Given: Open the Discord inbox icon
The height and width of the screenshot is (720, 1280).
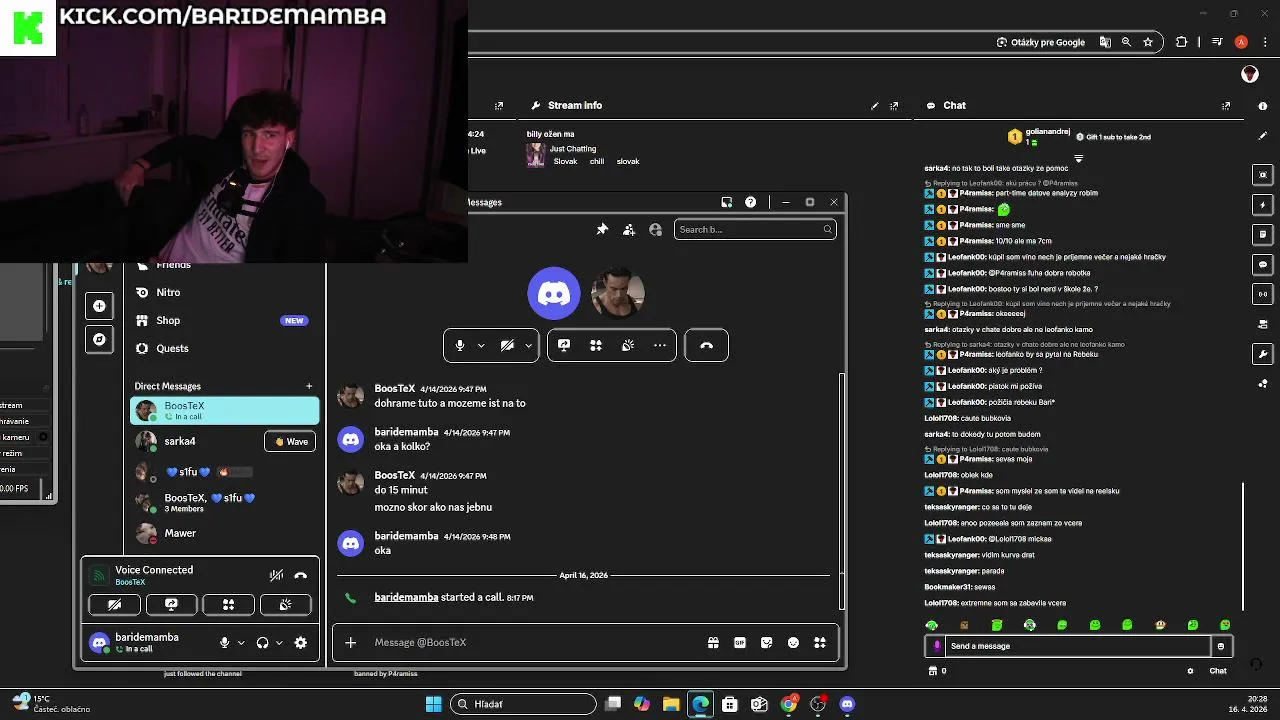Looking at the screenshot, I should click(727, 202).
